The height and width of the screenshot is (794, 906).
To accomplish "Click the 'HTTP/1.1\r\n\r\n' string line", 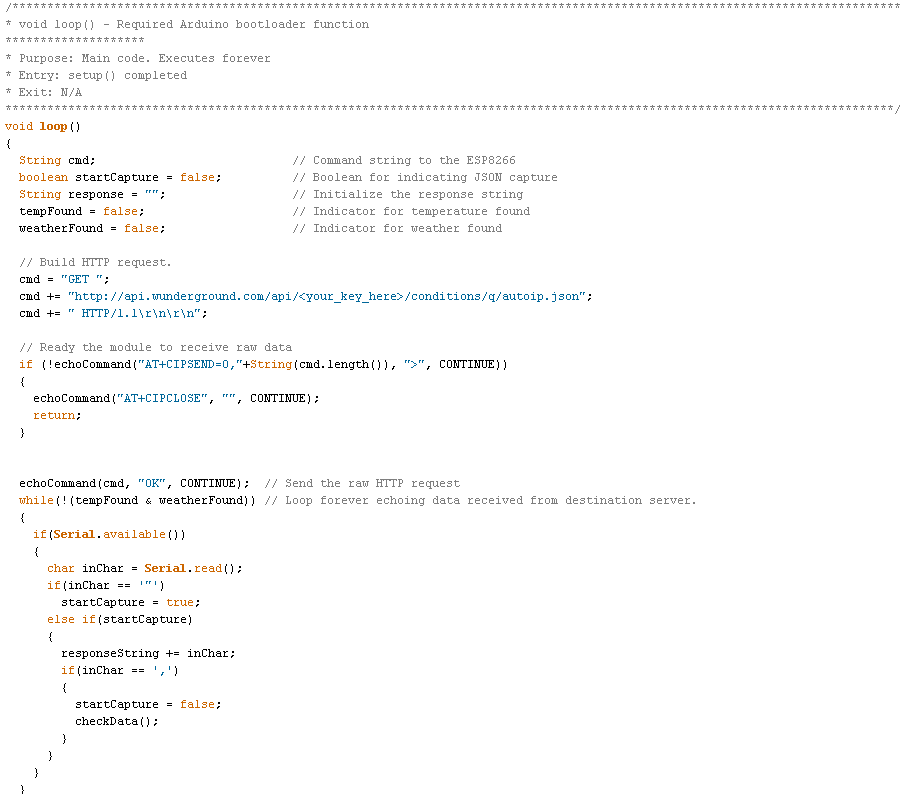I will [113, 313].
